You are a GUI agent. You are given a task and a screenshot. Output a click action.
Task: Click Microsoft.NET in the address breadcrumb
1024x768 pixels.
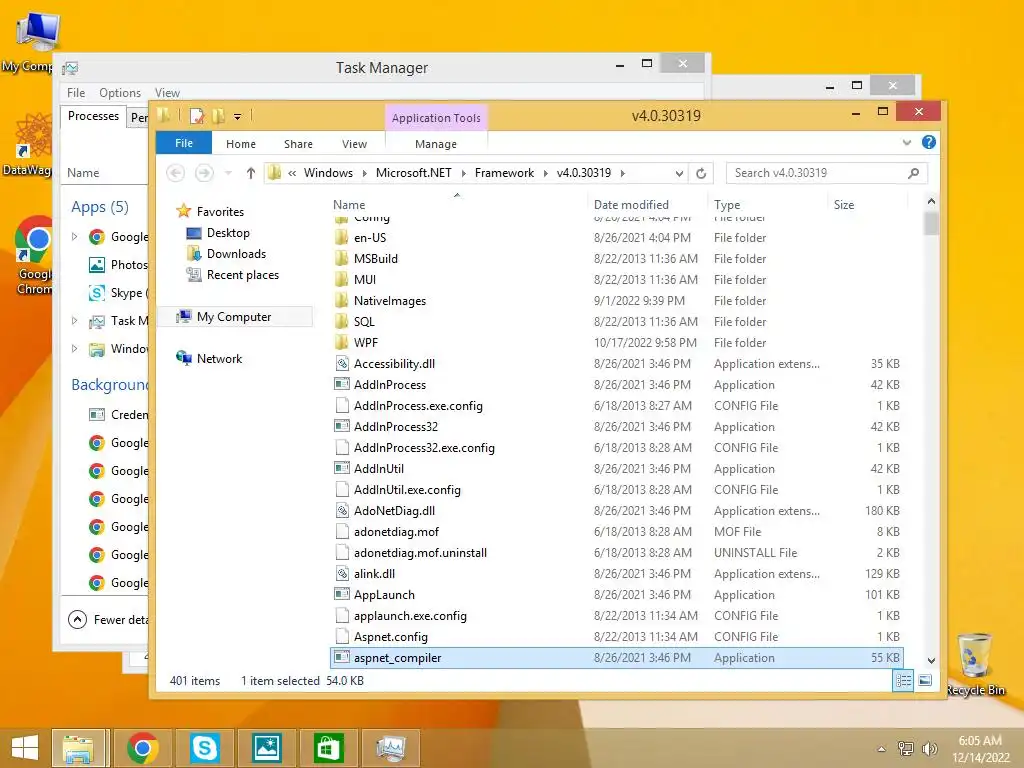click(x=413, y=173)
